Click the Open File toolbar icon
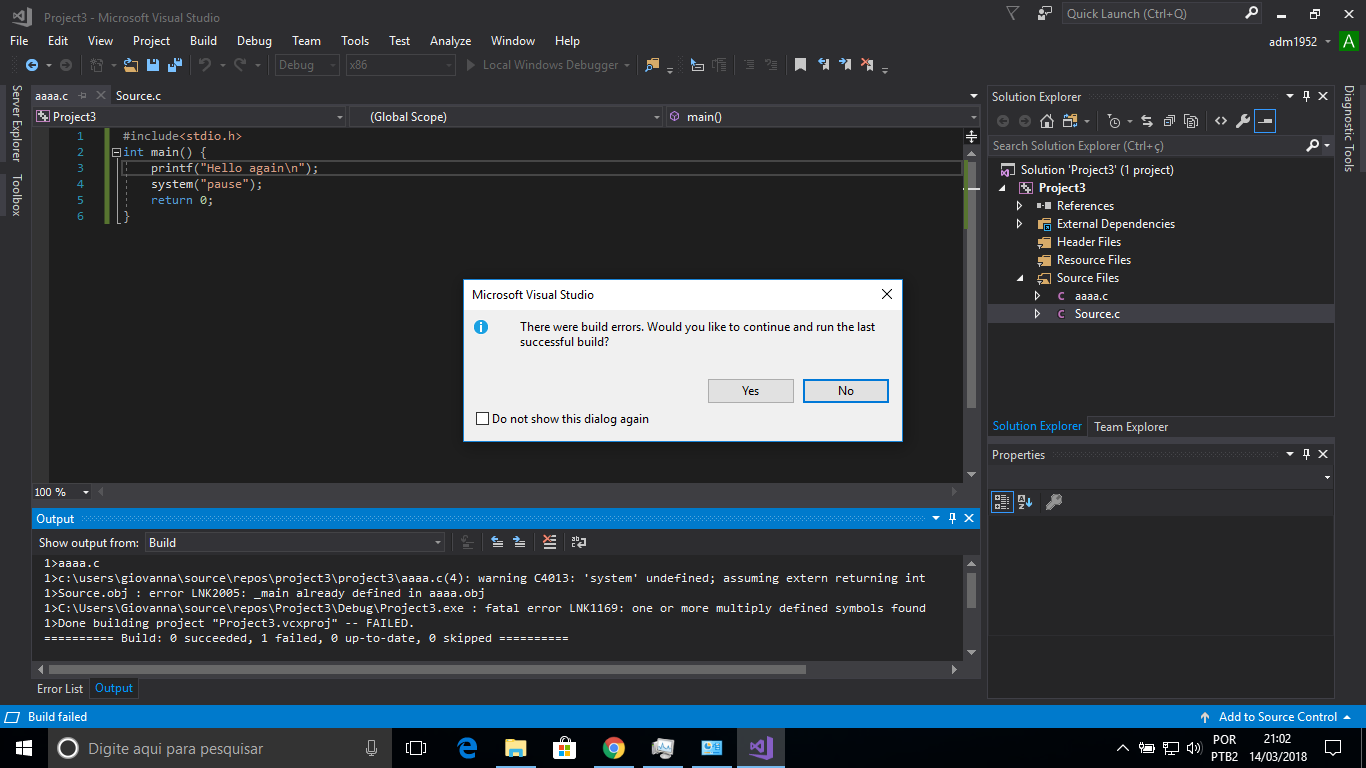The width and height of the screenshot is (1366, 768). tap(132, 65)
